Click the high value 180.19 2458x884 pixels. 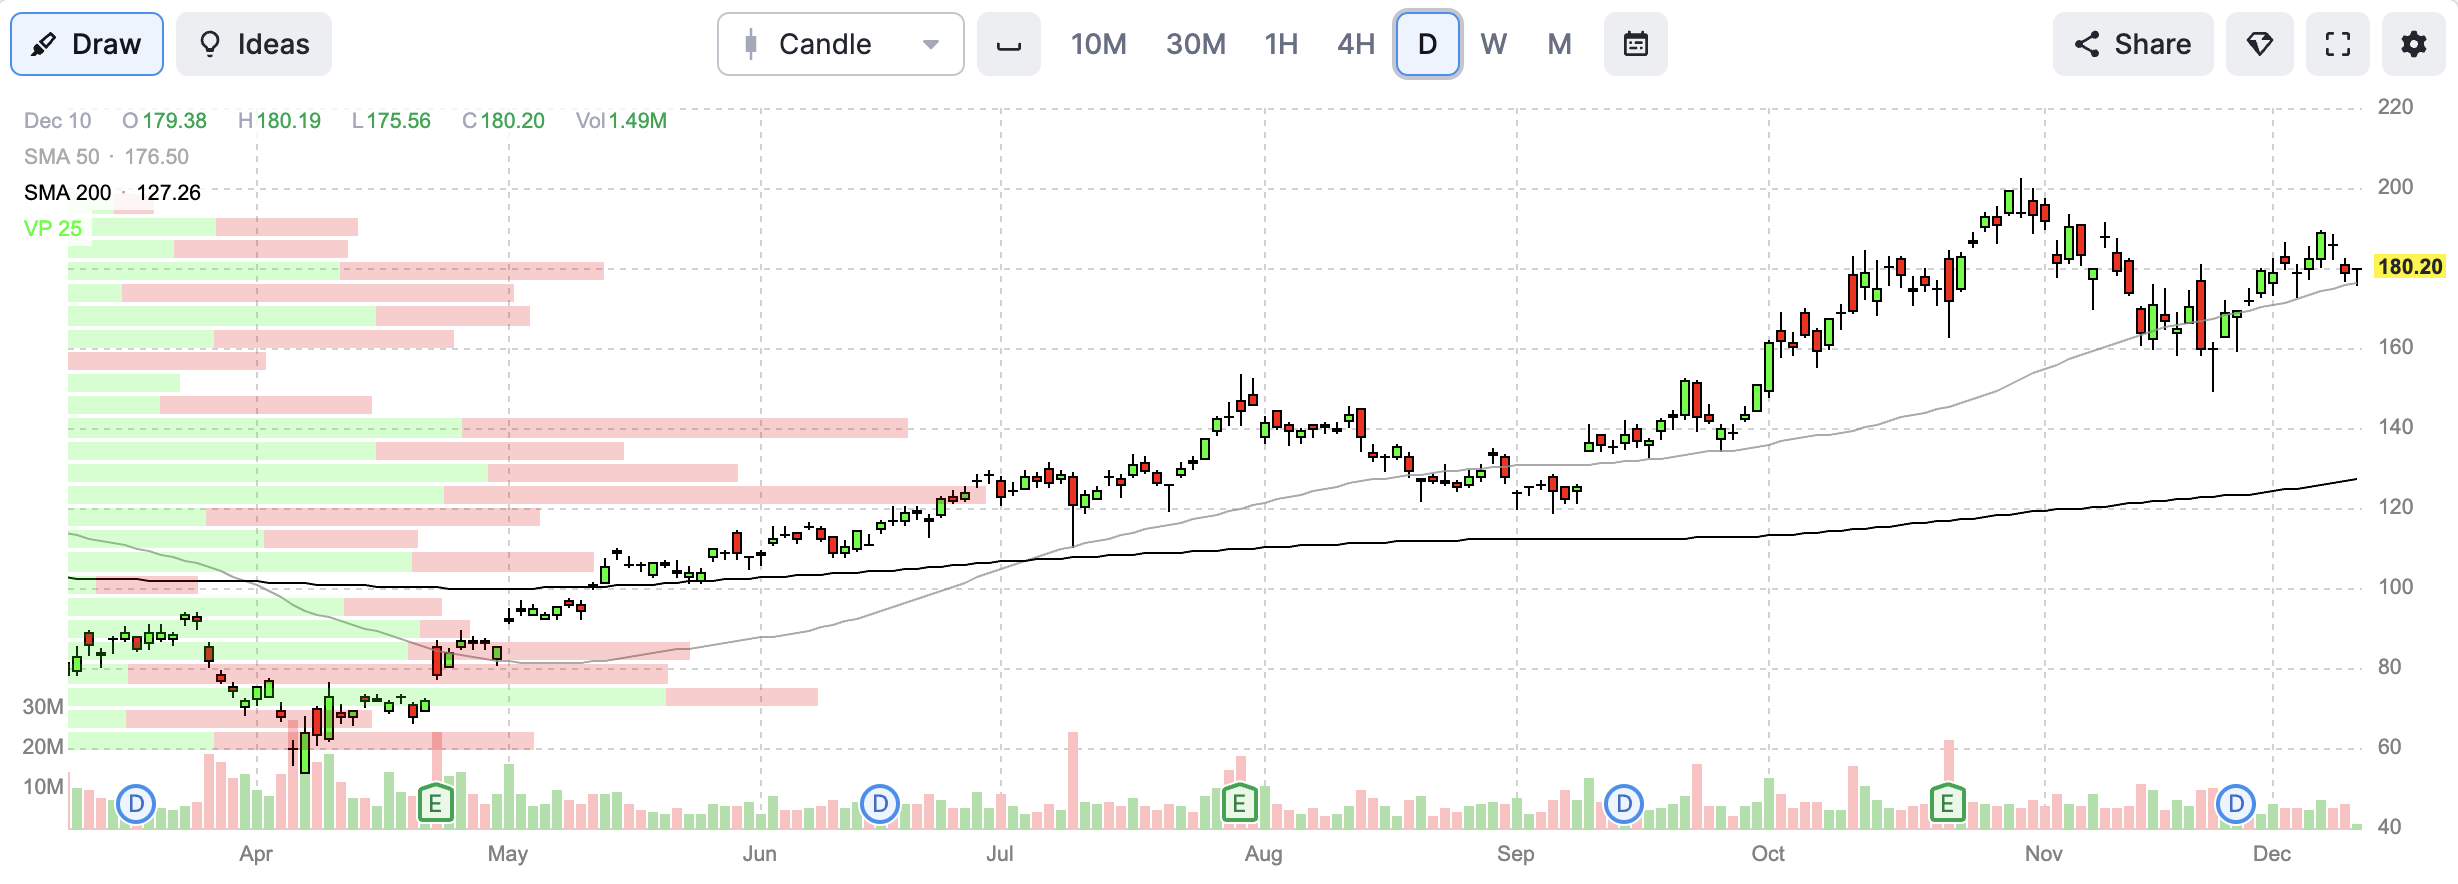288,121
